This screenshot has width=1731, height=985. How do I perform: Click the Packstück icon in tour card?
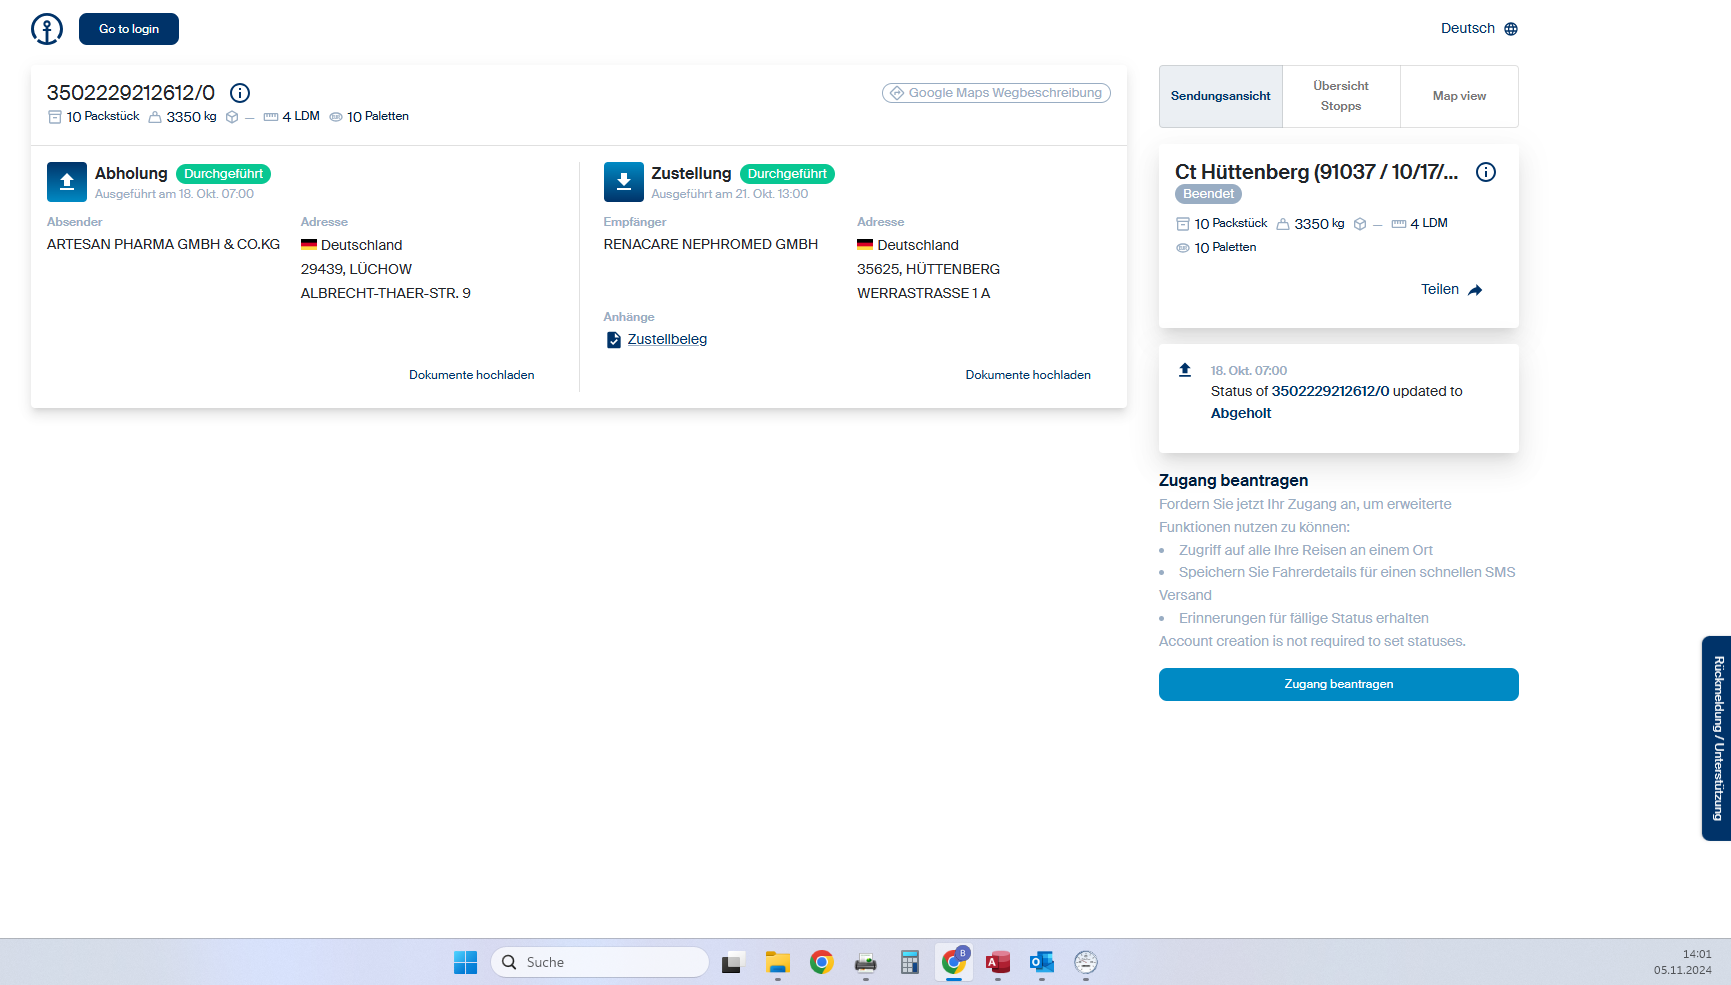point(1183,224)
